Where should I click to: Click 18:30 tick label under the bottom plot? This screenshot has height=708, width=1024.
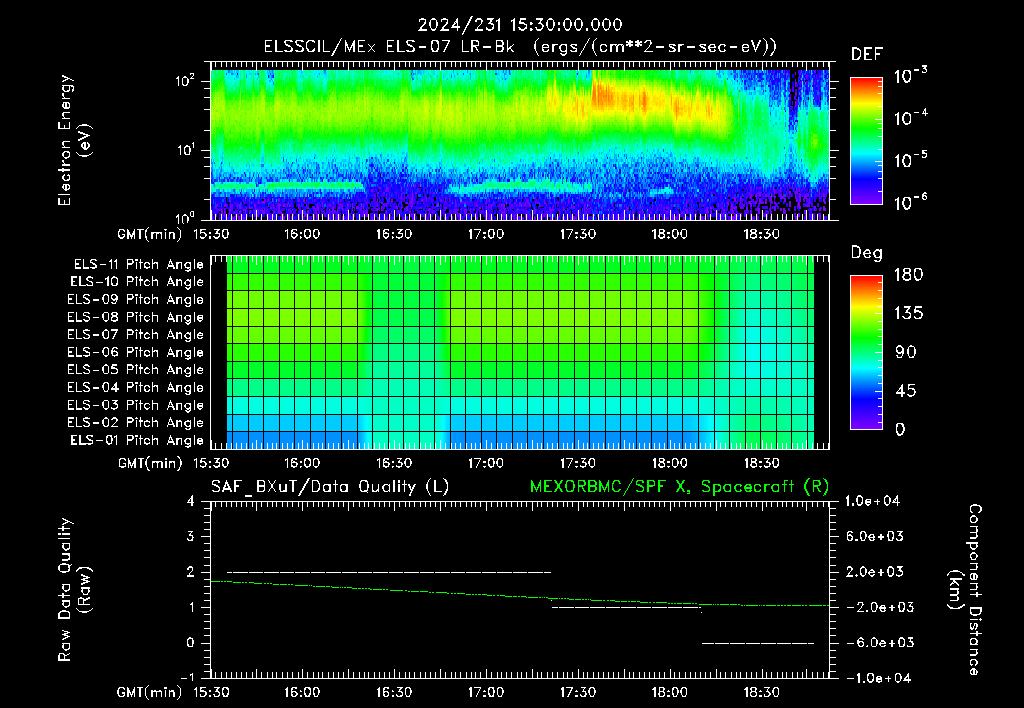(761, 692)
